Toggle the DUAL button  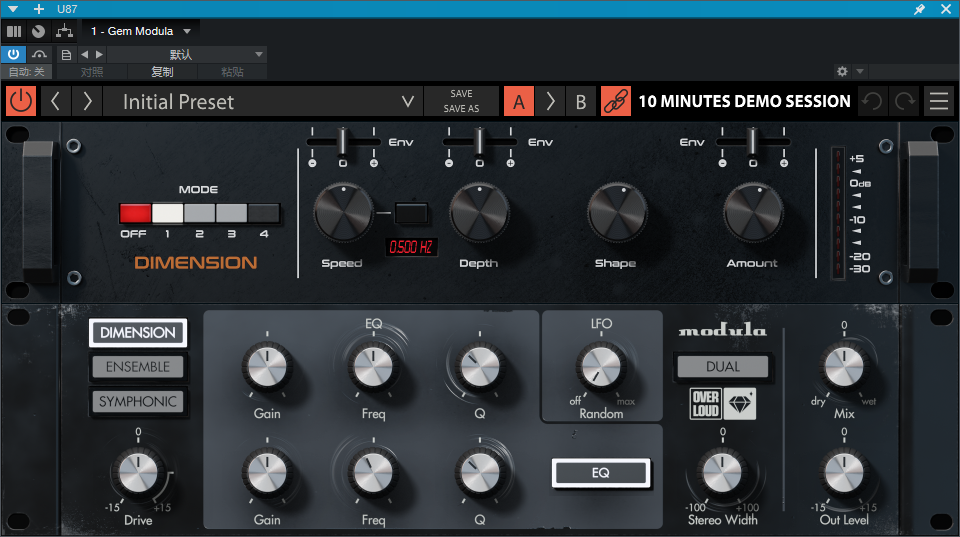coord(723,367)
